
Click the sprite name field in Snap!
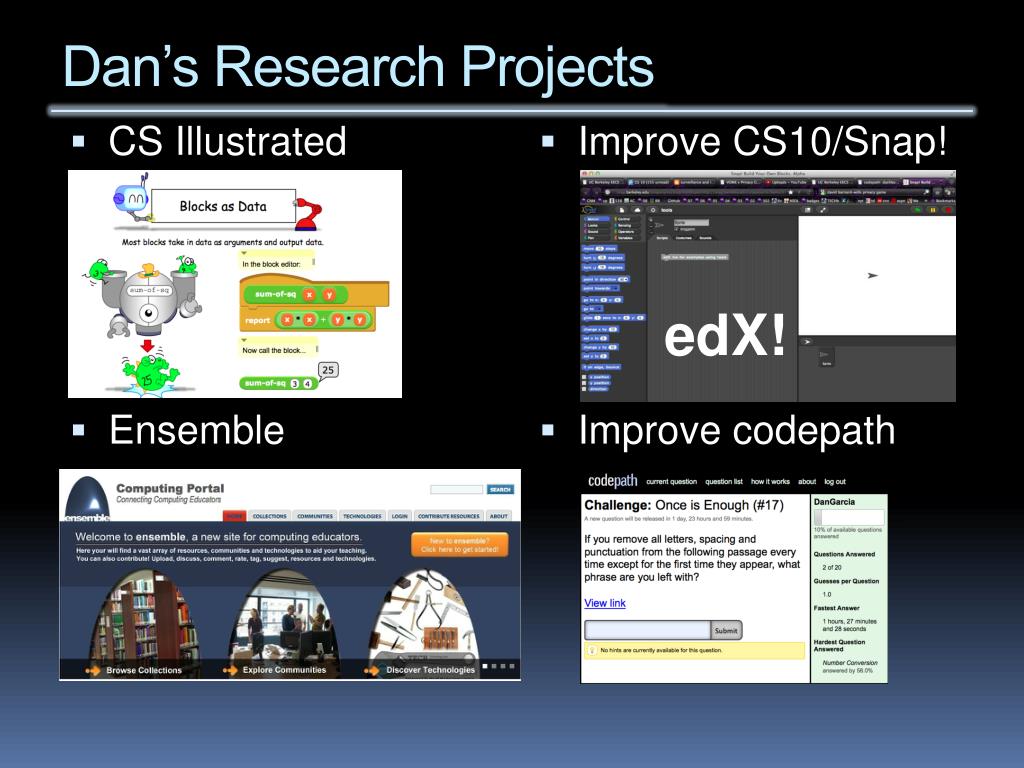point(692,222)
